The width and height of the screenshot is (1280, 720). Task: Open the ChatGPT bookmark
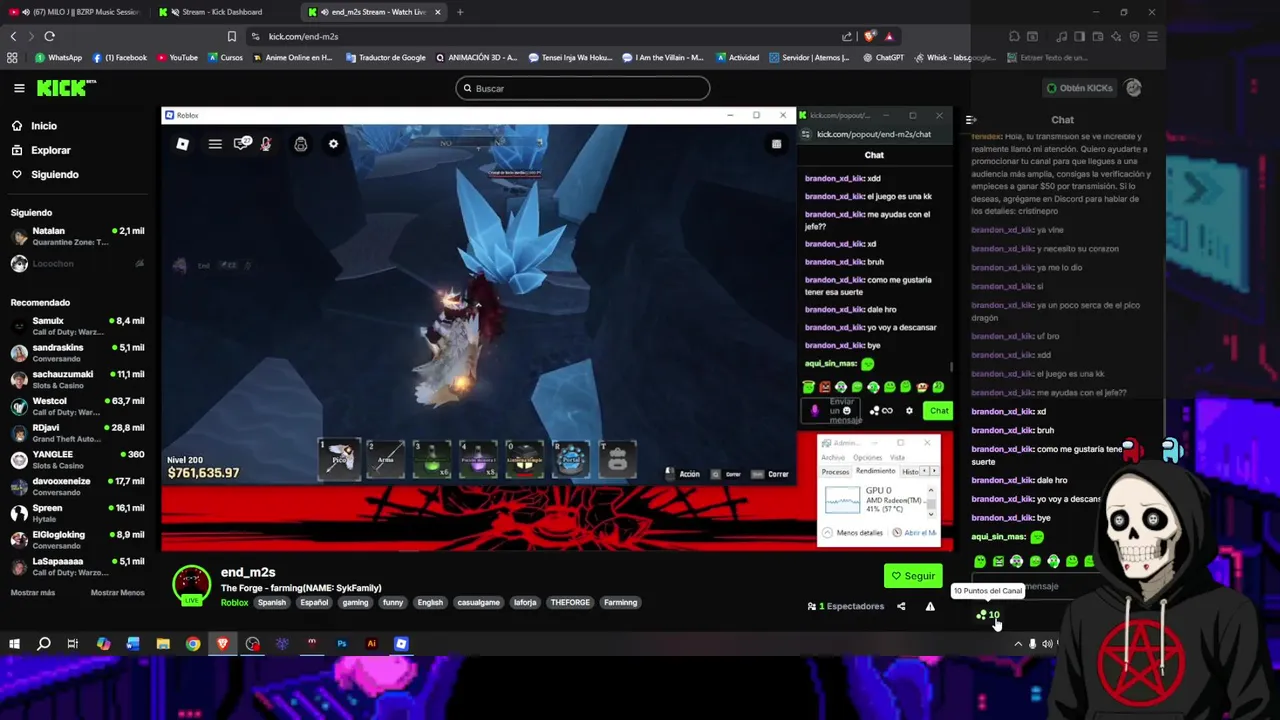(883, 58)
